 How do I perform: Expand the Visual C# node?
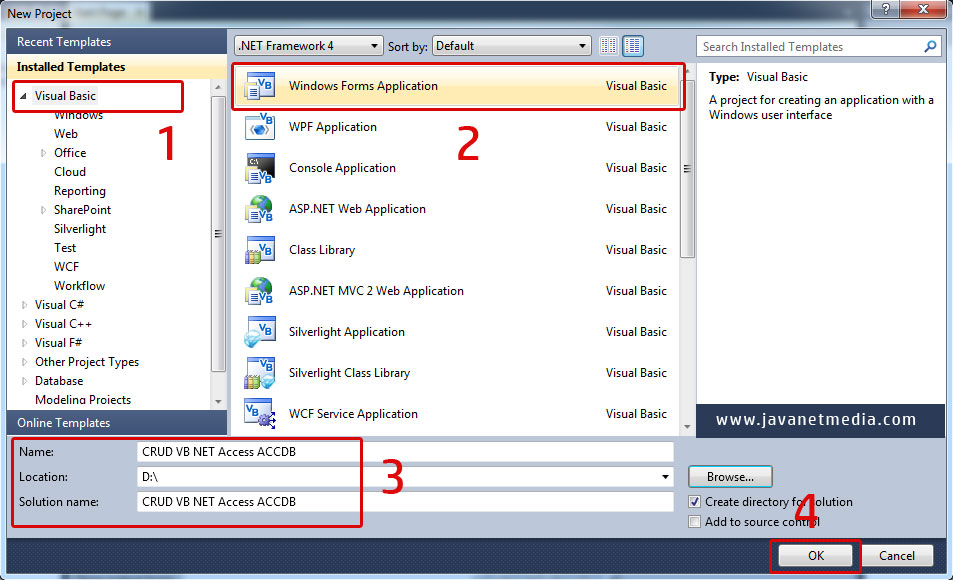pyautogui.click(x=24, y=305)
